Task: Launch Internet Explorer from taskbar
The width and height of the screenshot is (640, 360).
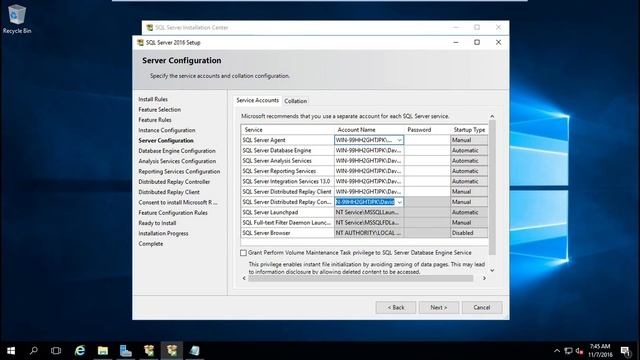Action: (80, 351)
